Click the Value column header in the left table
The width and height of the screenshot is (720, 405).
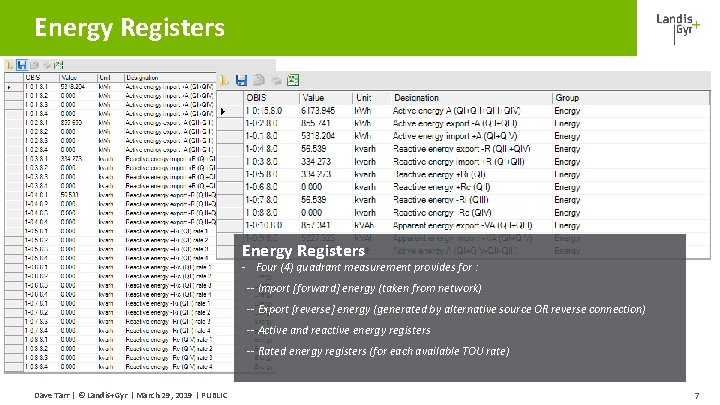coord(78,78)
